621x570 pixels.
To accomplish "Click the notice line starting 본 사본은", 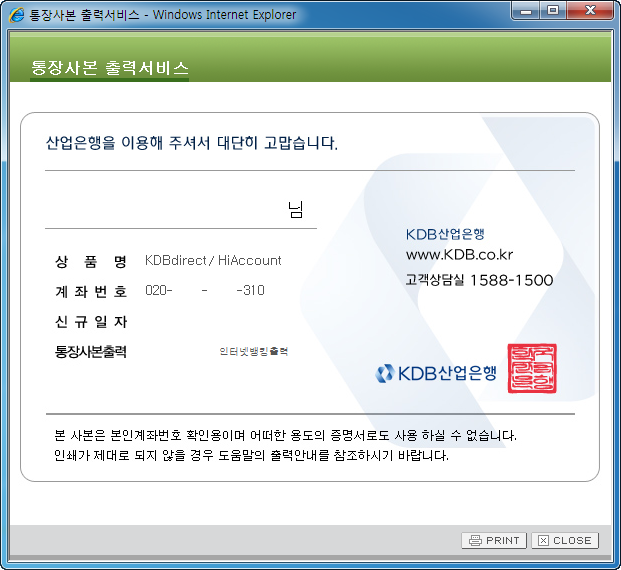I will (x=285, y=436).
